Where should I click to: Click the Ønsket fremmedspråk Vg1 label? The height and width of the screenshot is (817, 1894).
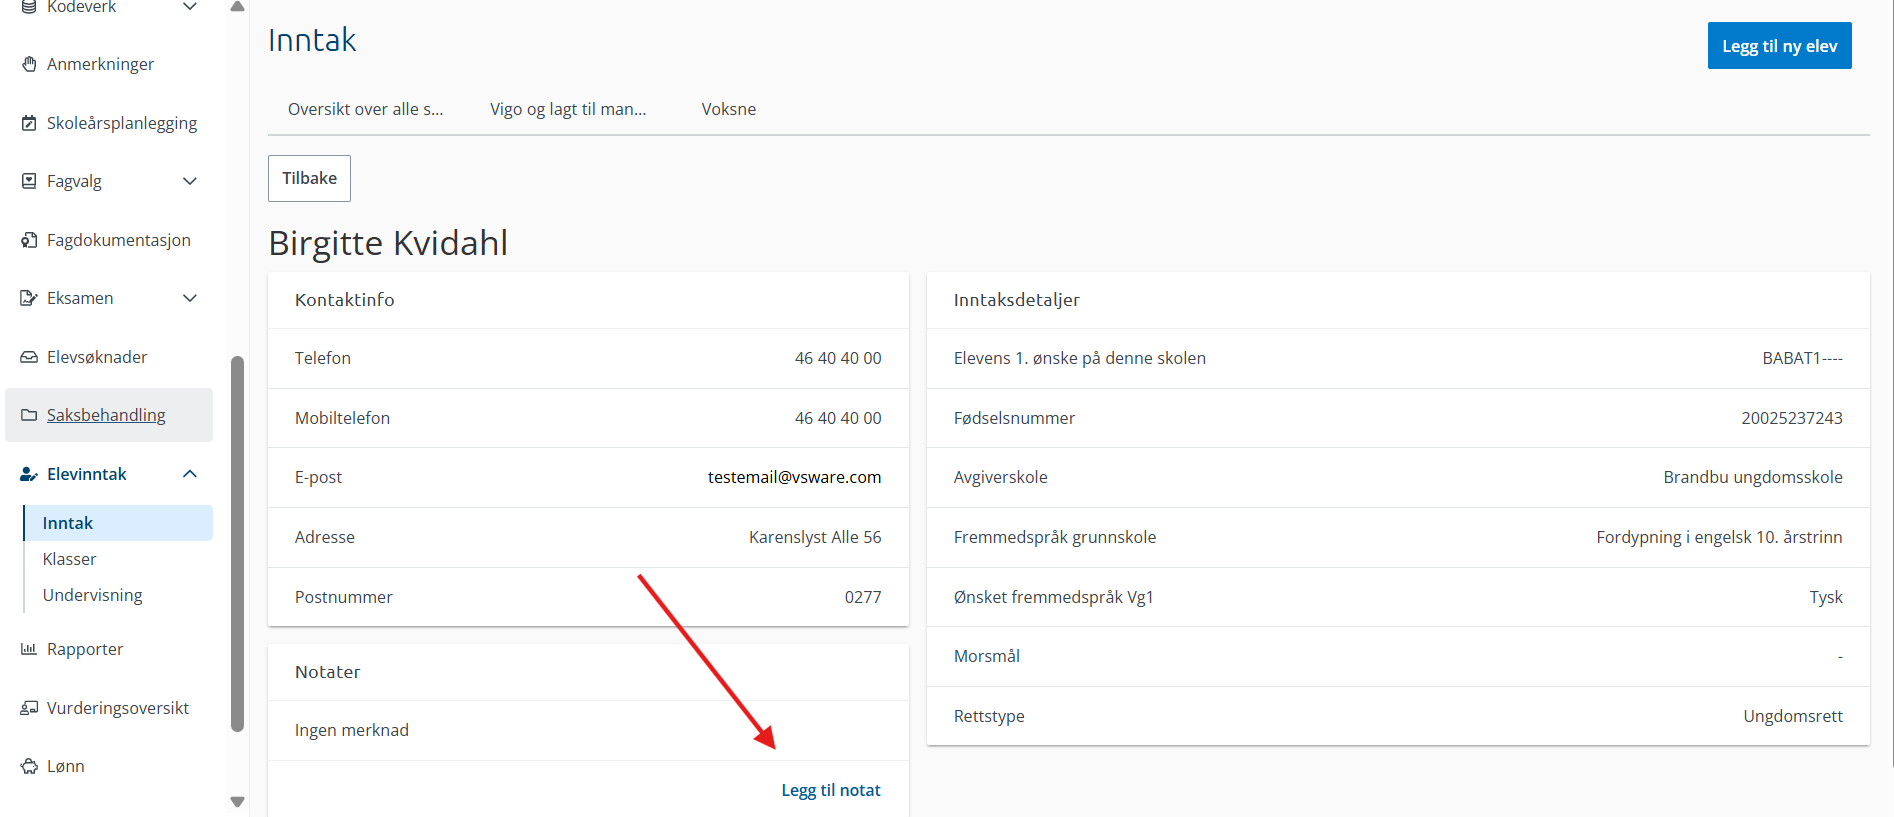(x=1054, y=597)
